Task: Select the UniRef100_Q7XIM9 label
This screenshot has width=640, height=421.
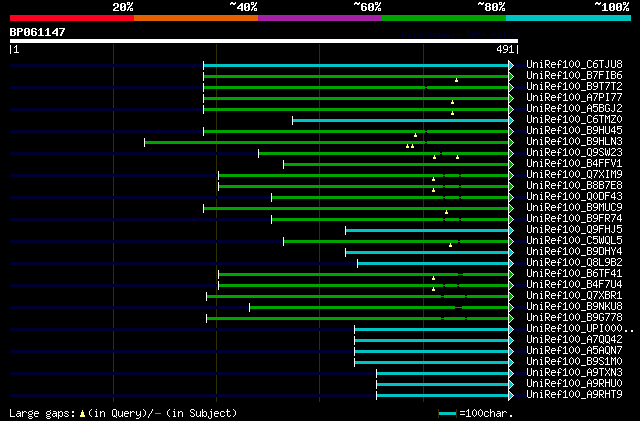Action: coord(574,175)
